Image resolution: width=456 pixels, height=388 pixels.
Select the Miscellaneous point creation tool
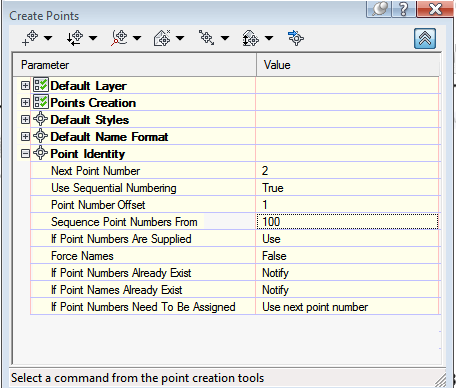[x=30, y=38]
